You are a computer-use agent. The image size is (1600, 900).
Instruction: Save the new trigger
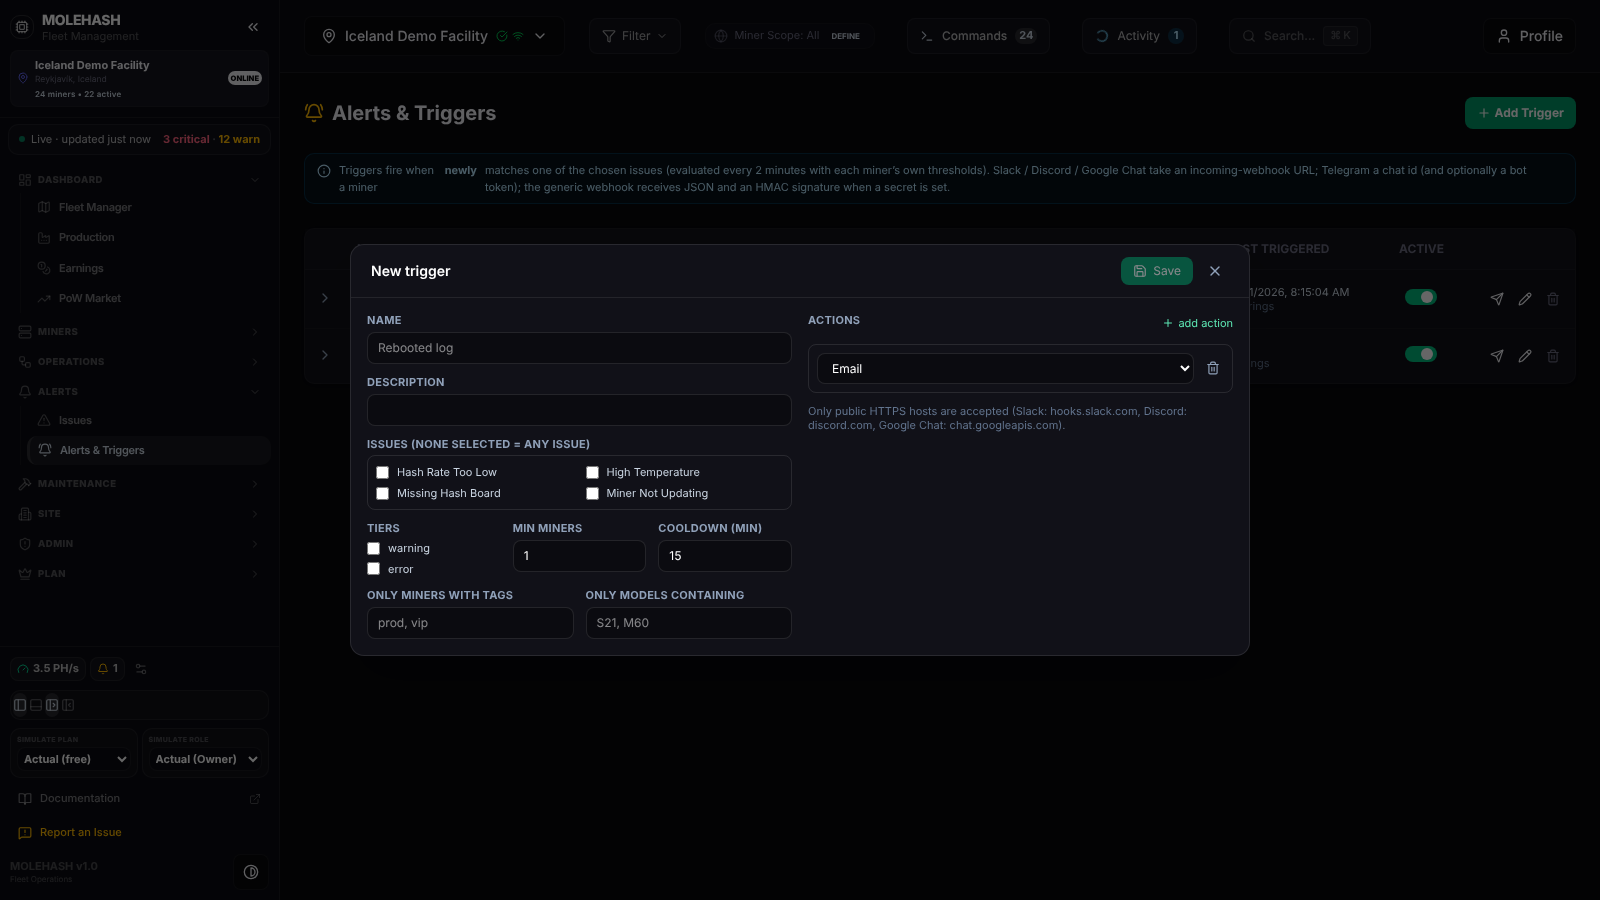pyautogui.click(x=1157, y=271)
